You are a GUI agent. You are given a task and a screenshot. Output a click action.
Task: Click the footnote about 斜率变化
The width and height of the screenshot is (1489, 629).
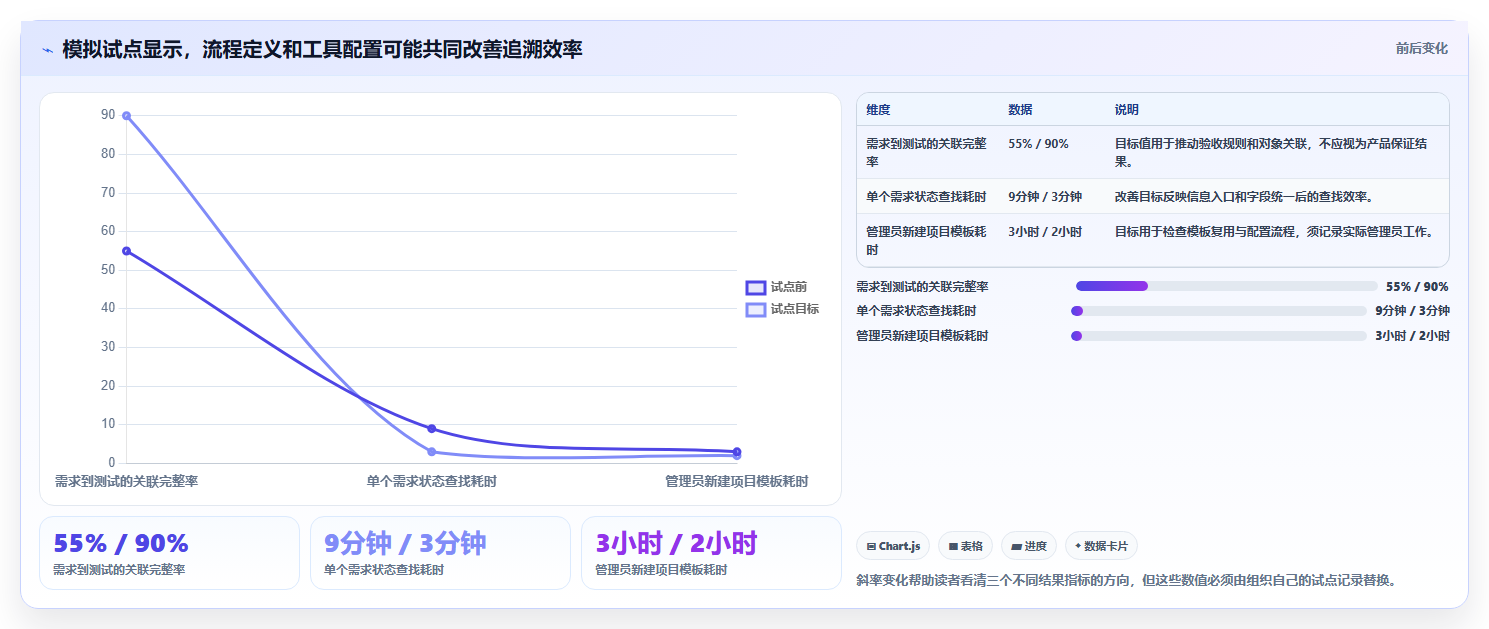(x=1126, y=579)
